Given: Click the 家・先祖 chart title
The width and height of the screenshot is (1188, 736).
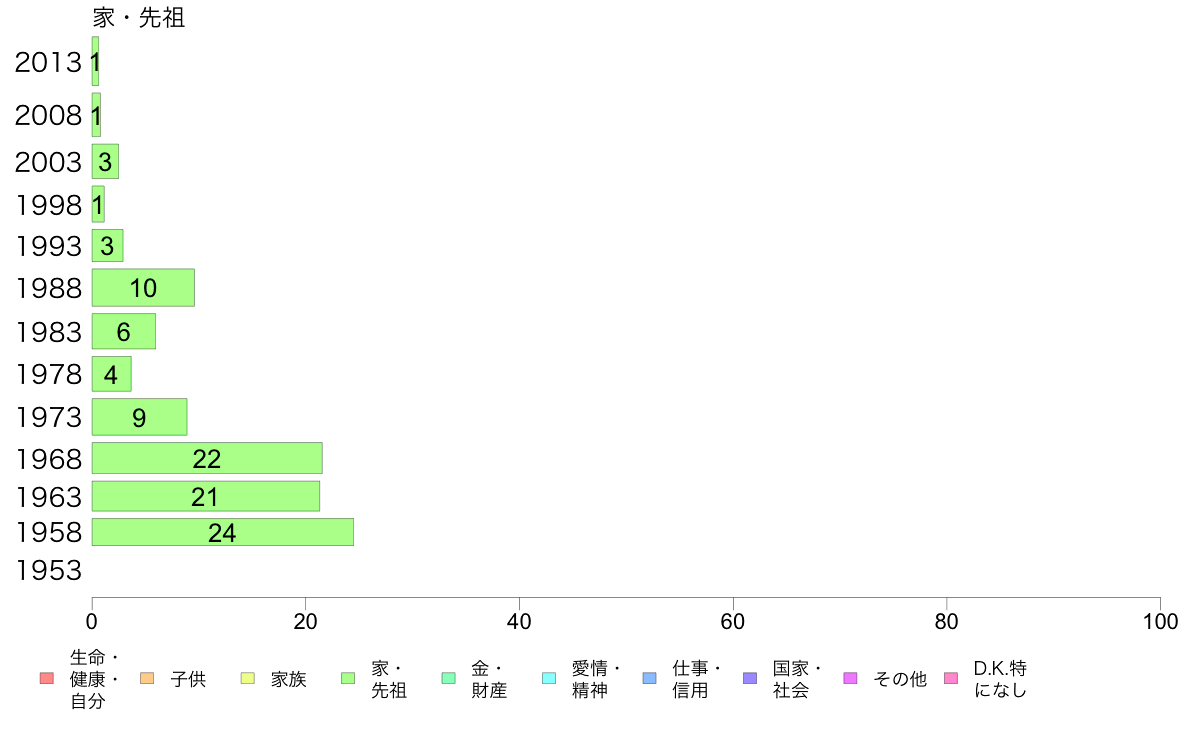Looking at the screenshot, I should click(139, 17).
